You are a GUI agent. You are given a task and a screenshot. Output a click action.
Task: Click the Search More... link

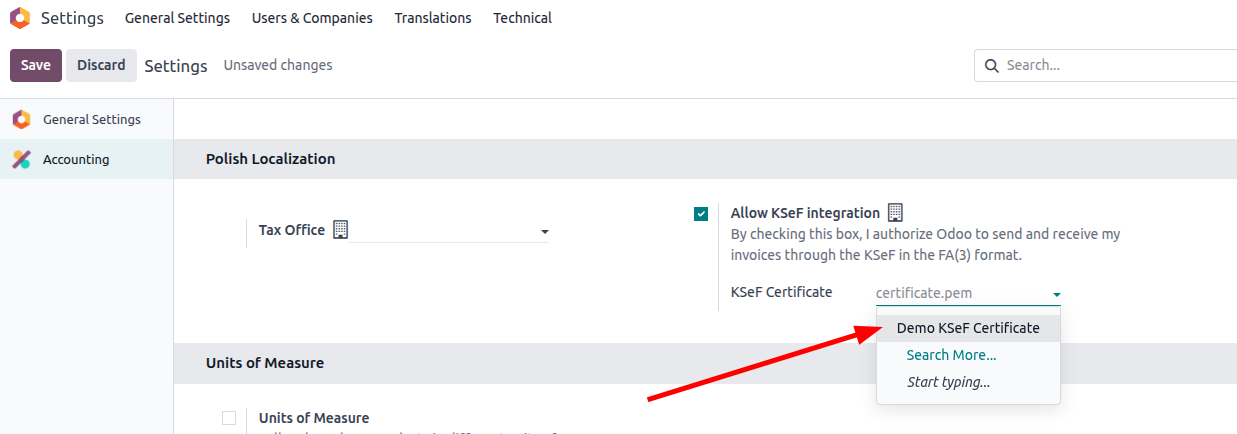click(951, 355)
